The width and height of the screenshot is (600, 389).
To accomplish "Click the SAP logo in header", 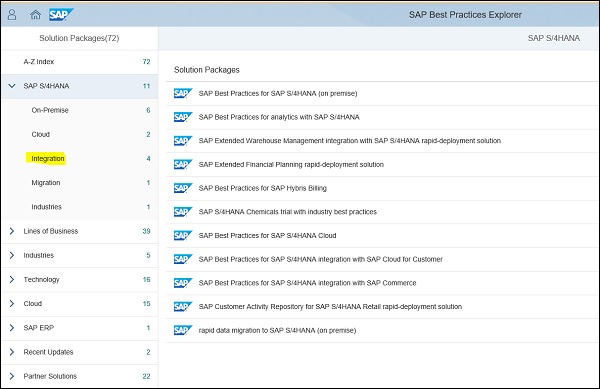I will coord(61,15).
